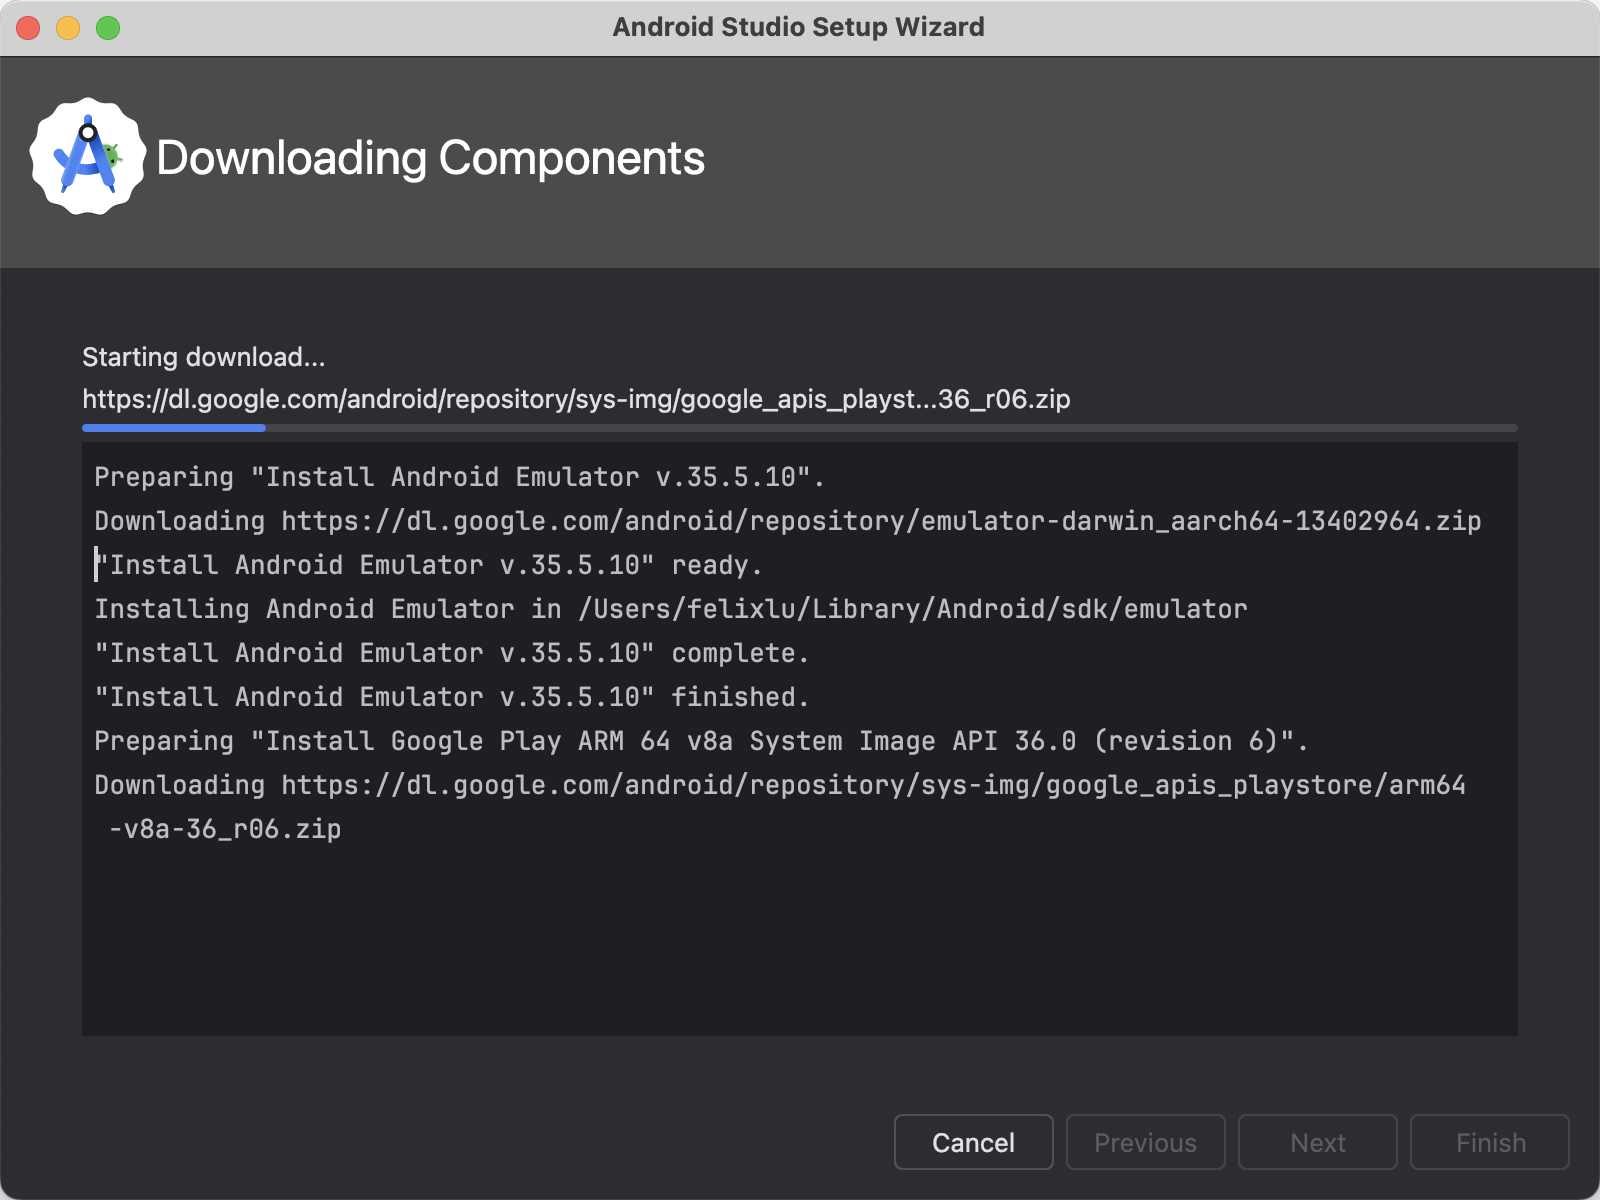Click the "Starting download..." status label
Viewport: 1600px width, 1200px height.
coord(203,357)
